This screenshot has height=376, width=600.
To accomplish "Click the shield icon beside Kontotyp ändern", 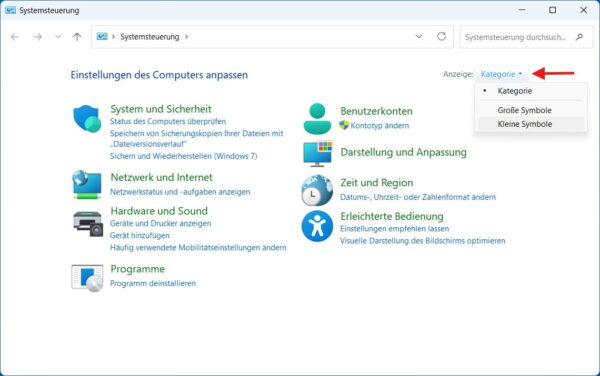I will [344, 125].
